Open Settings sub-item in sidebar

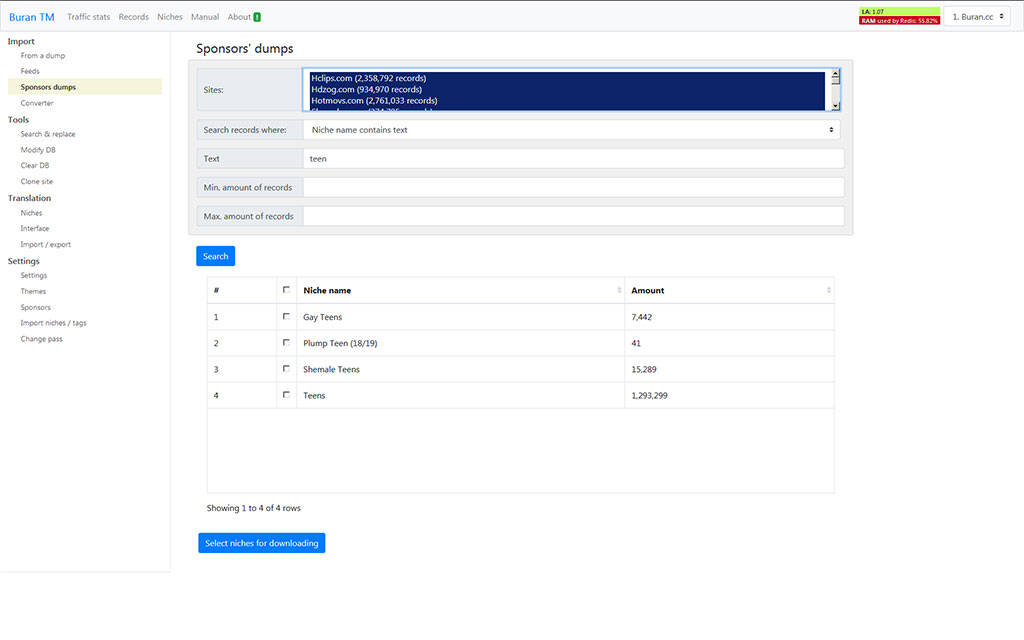pyautogui.click(x=33, y=276)
